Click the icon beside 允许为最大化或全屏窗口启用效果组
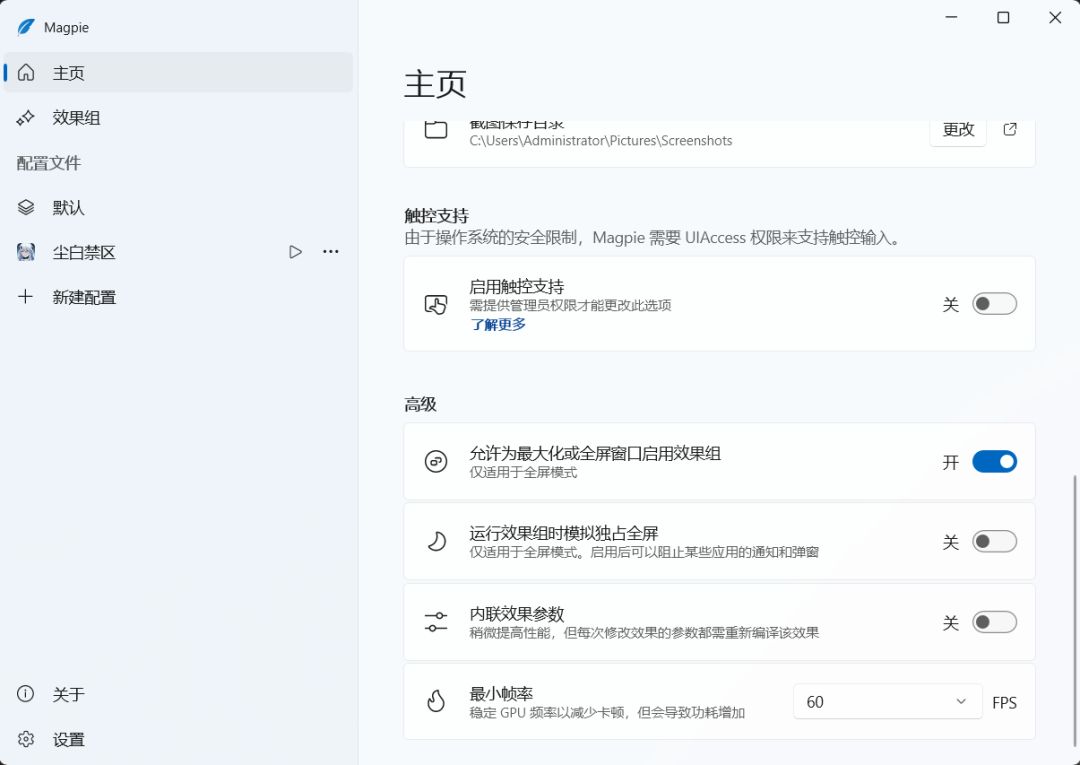 pos(436,461)
